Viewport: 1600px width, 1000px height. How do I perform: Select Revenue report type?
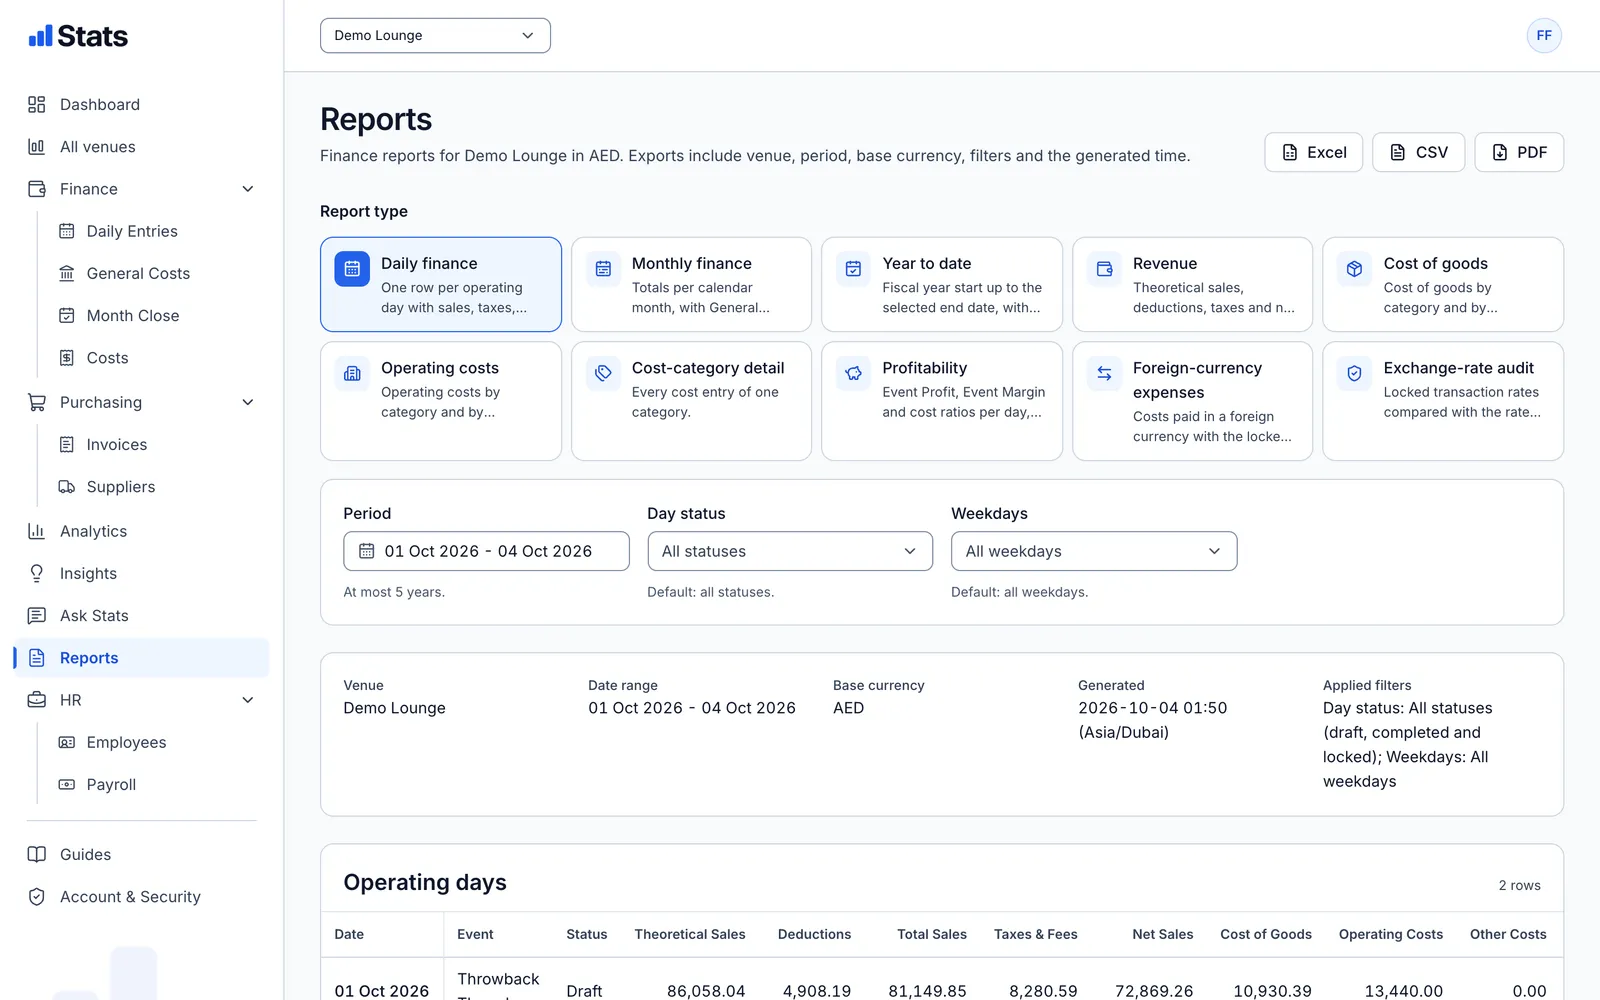click(x=1192, y=284)
